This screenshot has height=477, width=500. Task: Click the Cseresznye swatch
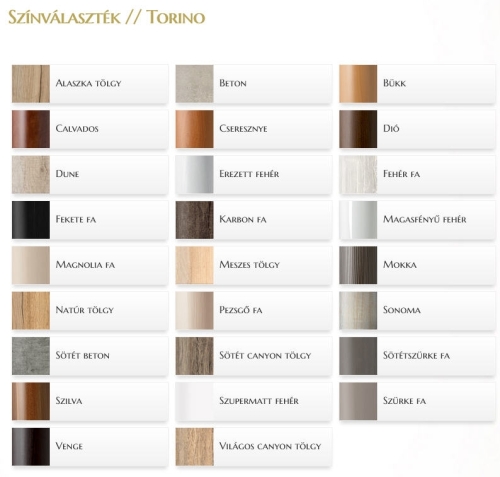195,129
